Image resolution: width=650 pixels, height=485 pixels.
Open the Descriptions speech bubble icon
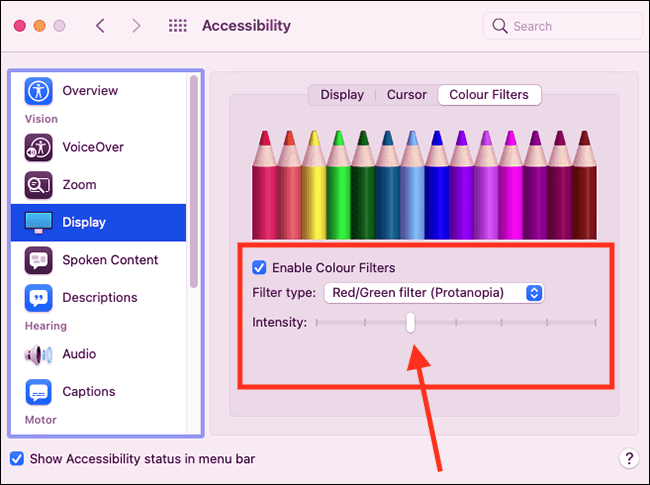coord(39,298)
